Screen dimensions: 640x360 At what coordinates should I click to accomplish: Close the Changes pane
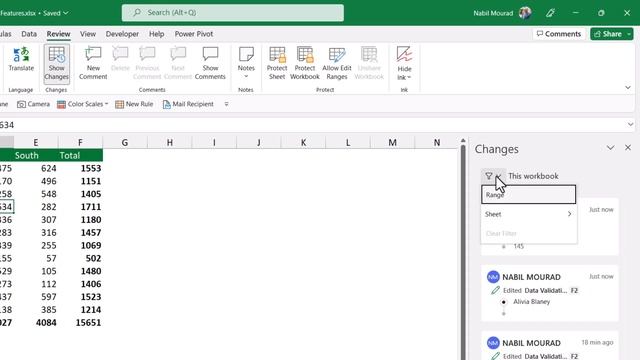tap(628, 148)
